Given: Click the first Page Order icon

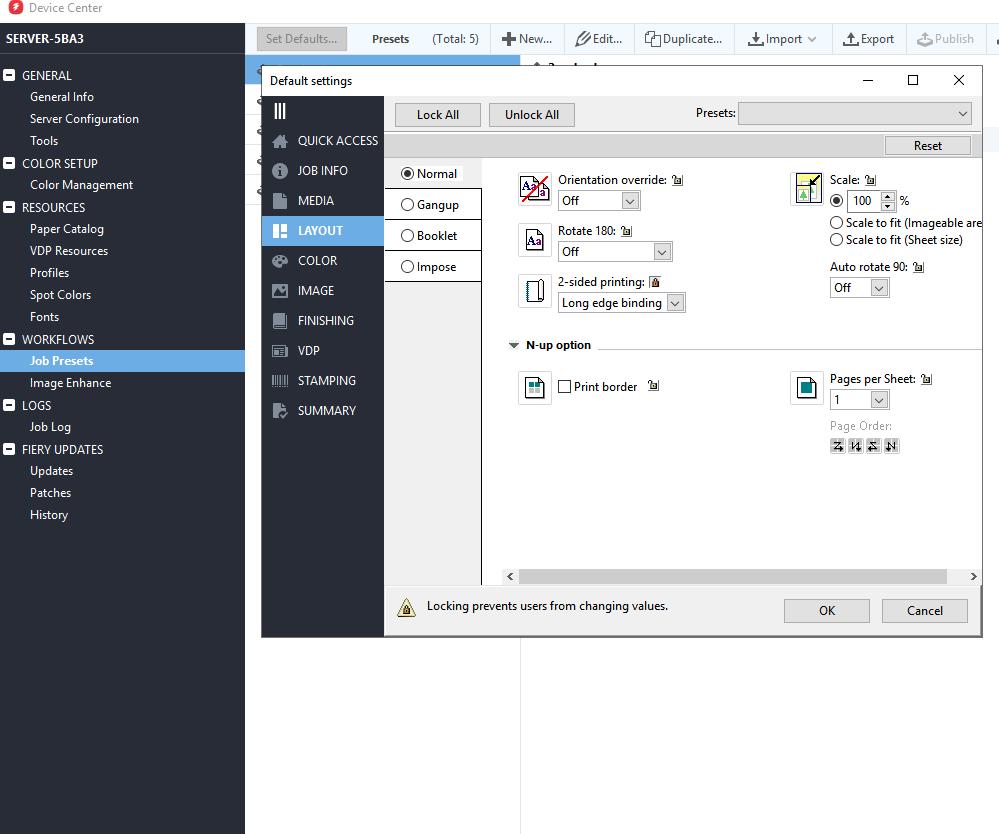Looking at the screenshot, I should (838, 446).
